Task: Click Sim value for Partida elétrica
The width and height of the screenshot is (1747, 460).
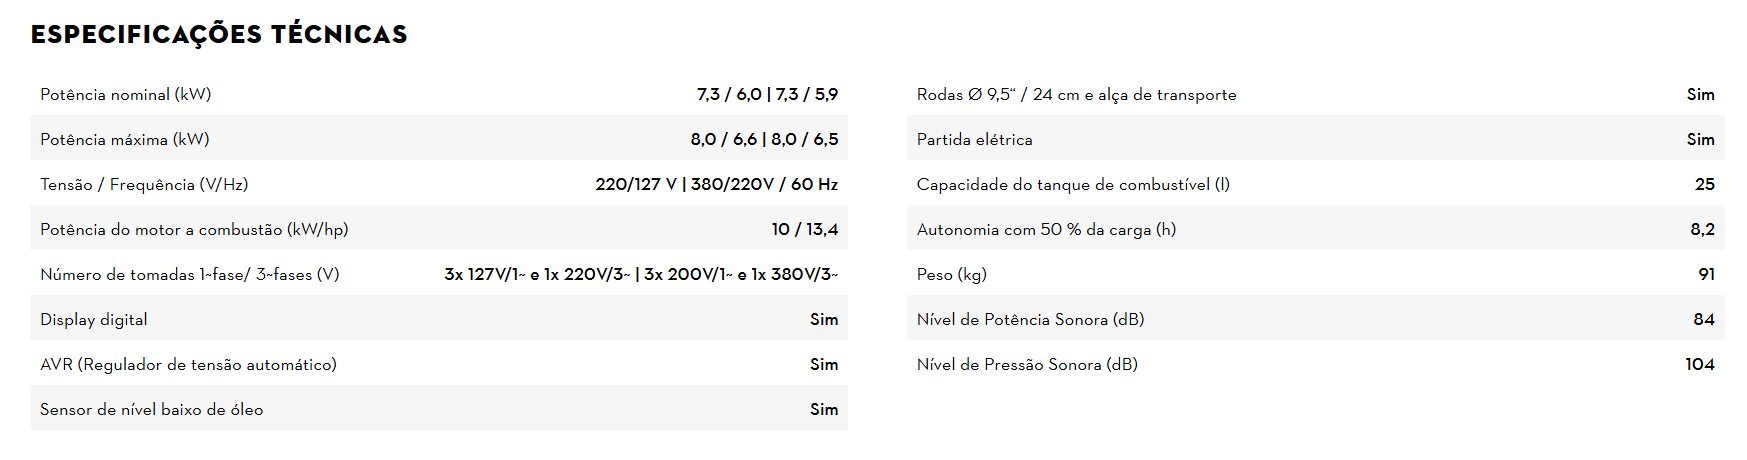Action: (1700, 140)
